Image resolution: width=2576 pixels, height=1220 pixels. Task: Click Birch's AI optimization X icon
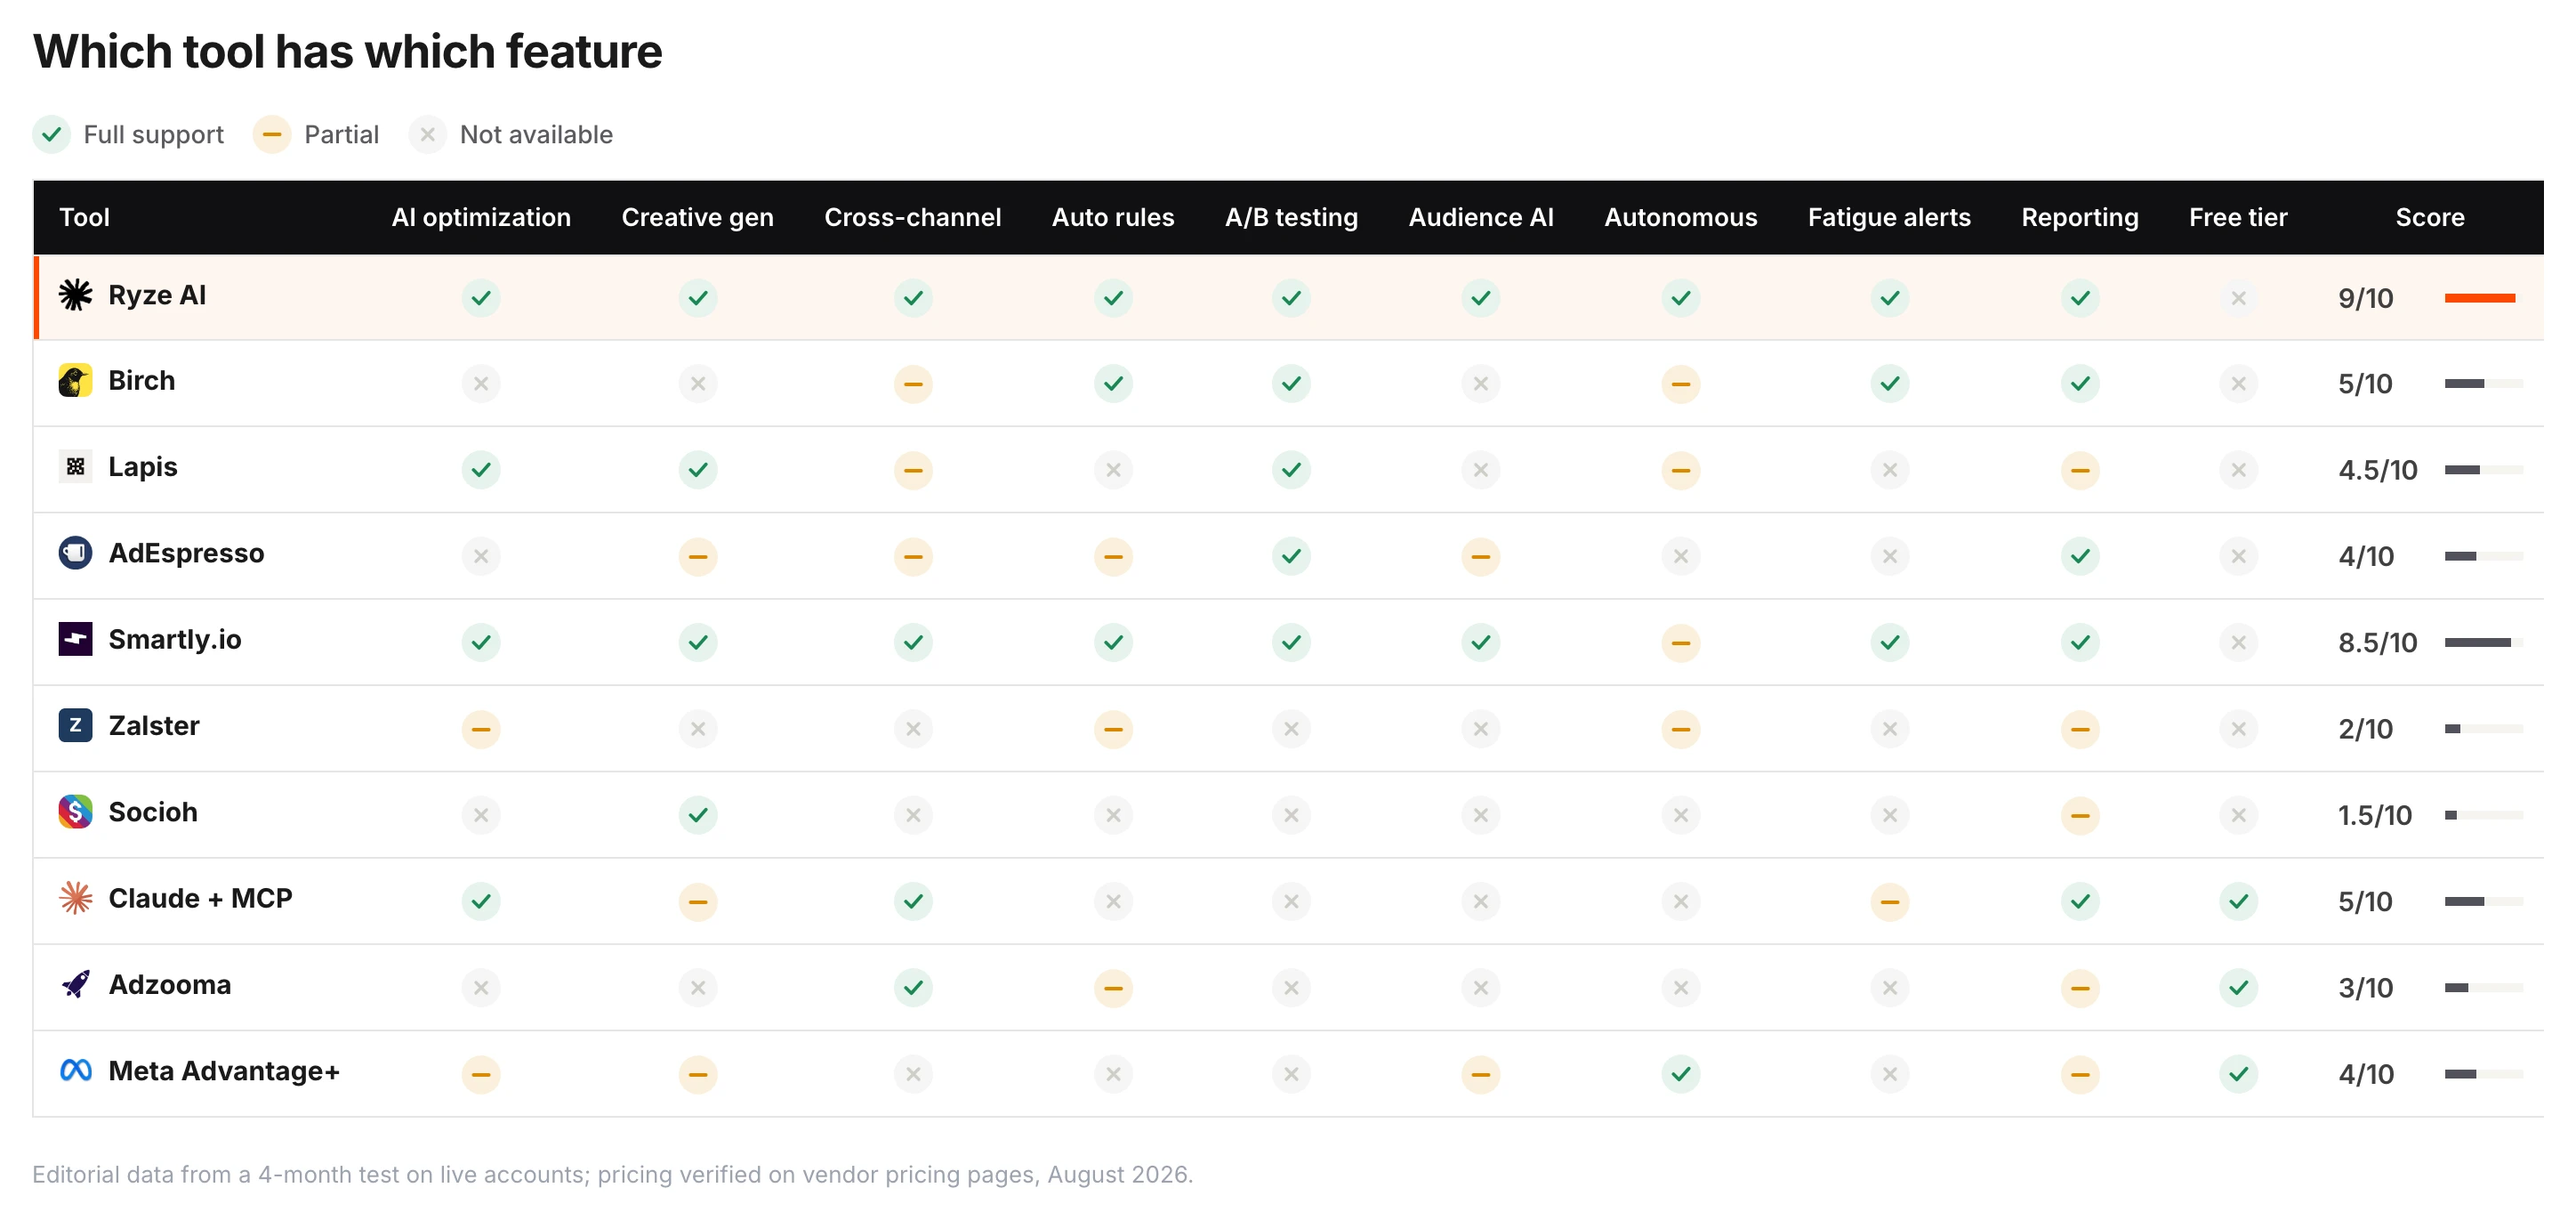point(481,384)
